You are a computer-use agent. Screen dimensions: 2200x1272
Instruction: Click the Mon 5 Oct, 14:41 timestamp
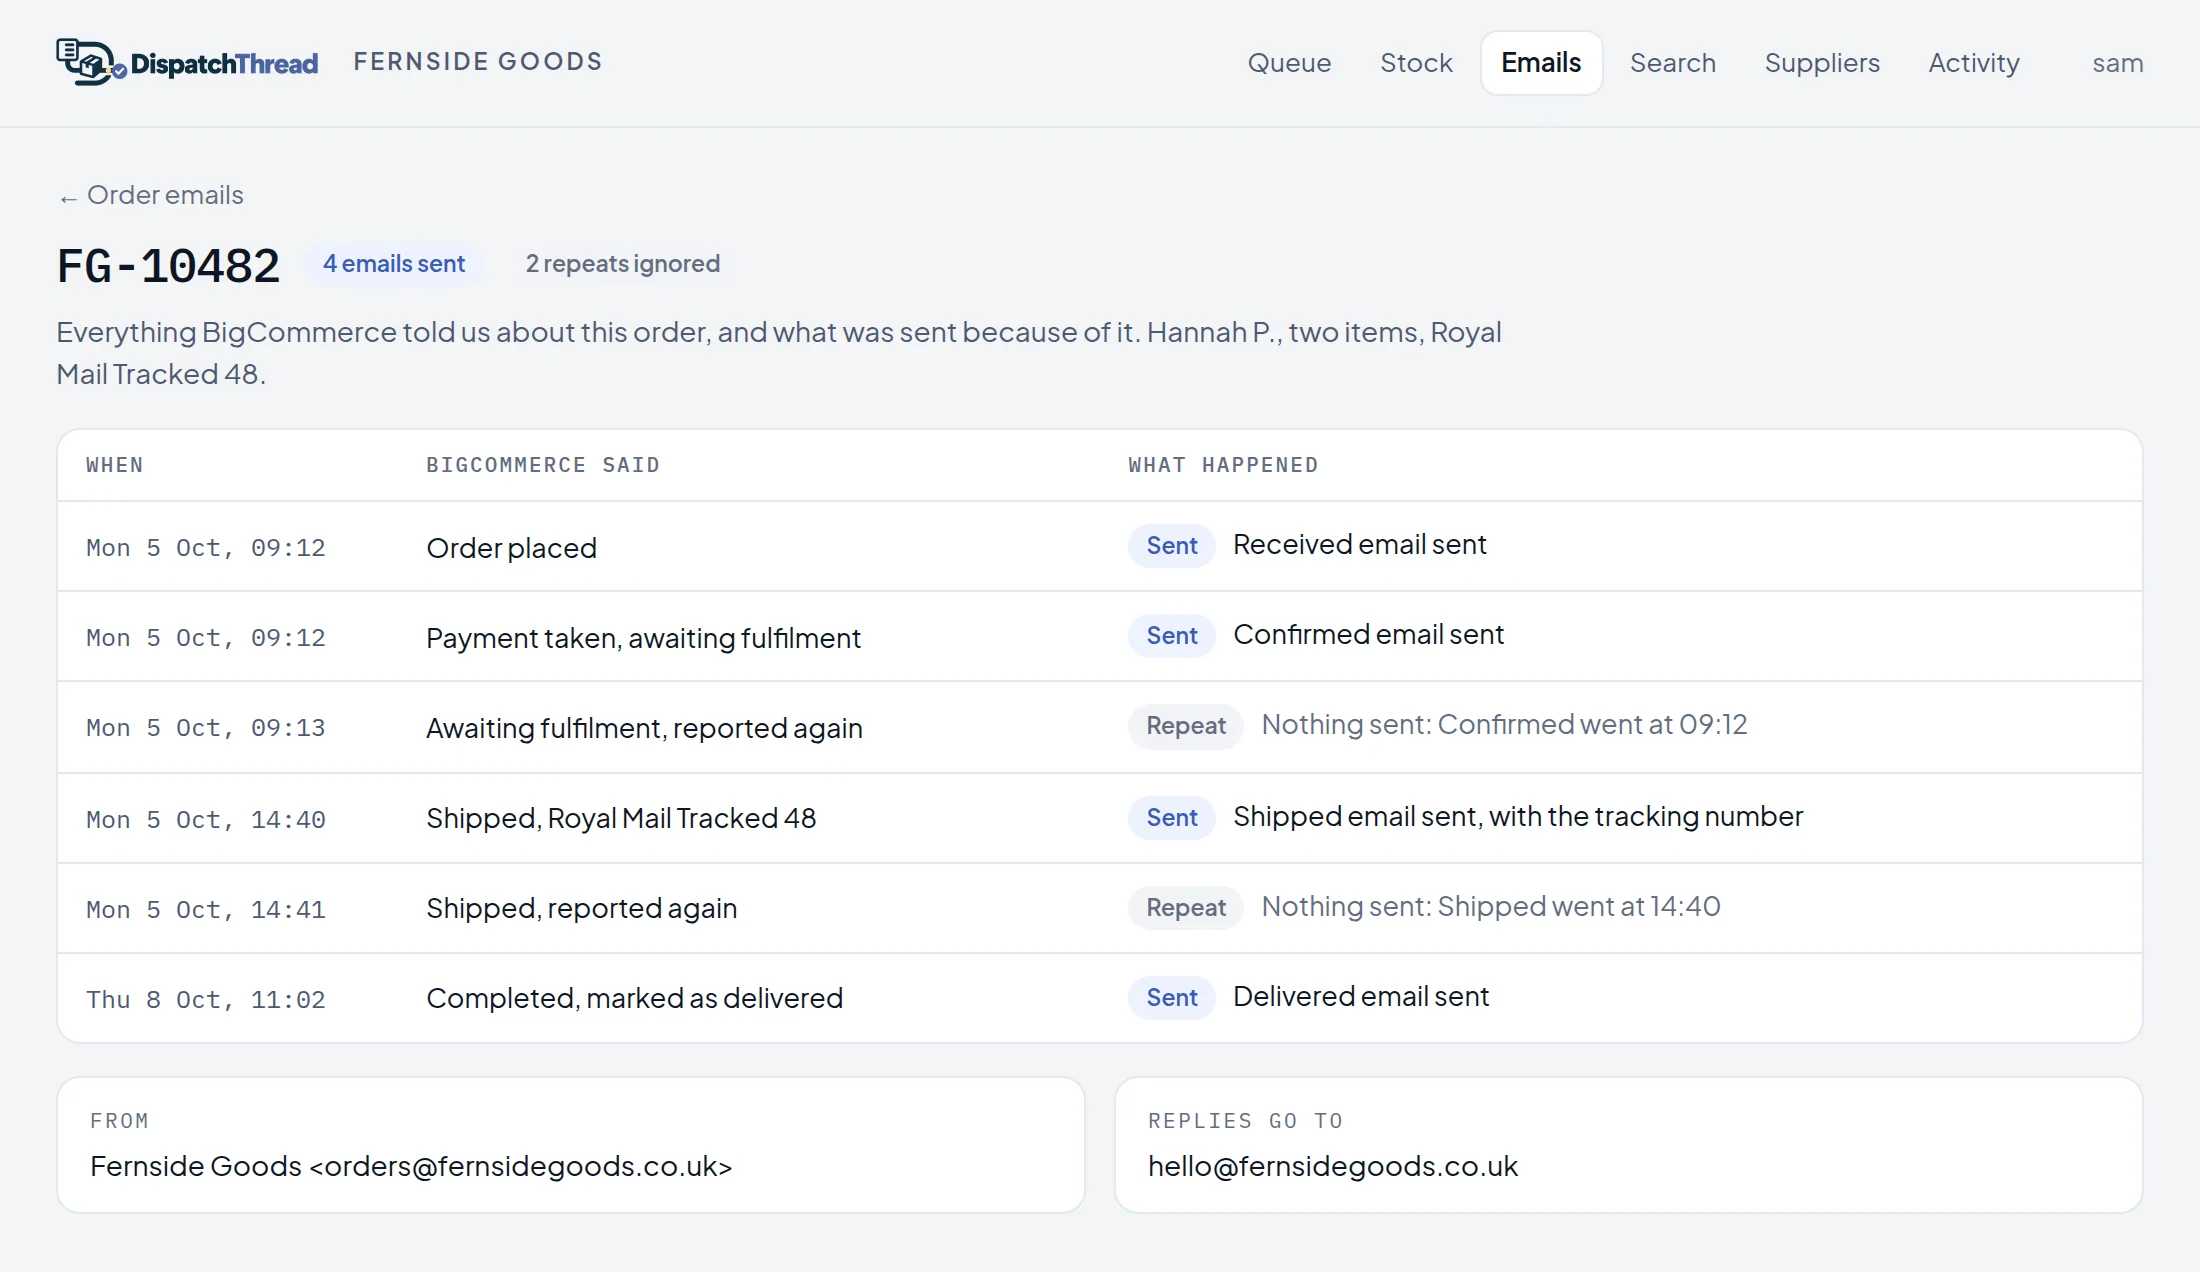[206, 910]
